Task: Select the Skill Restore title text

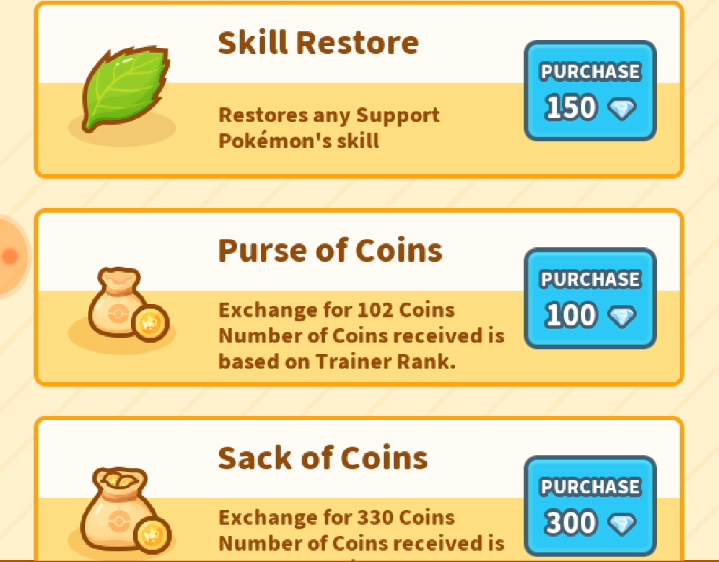Action: (x=318, y=43)
